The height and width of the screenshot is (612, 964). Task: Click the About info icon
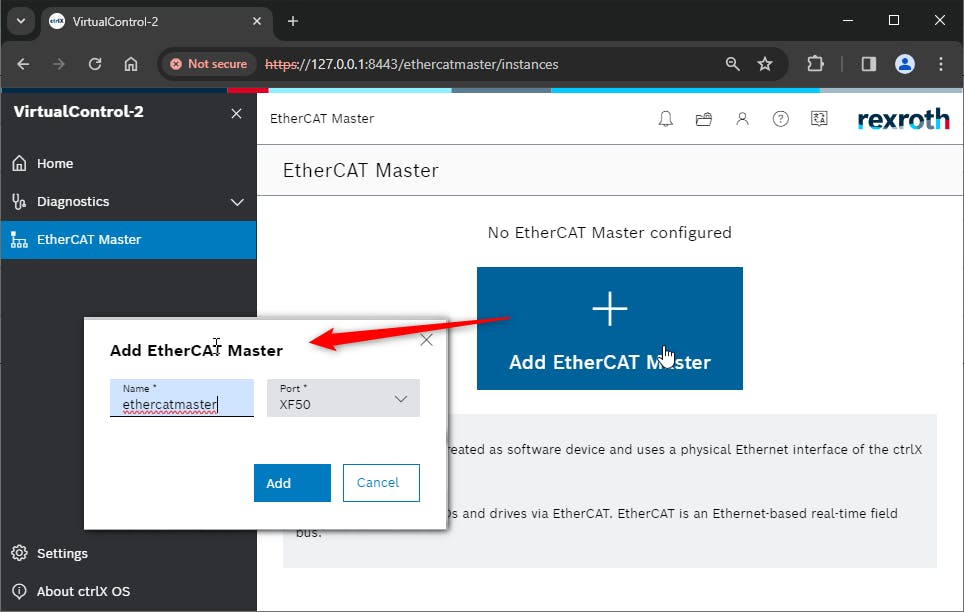(x=19, y=592)
